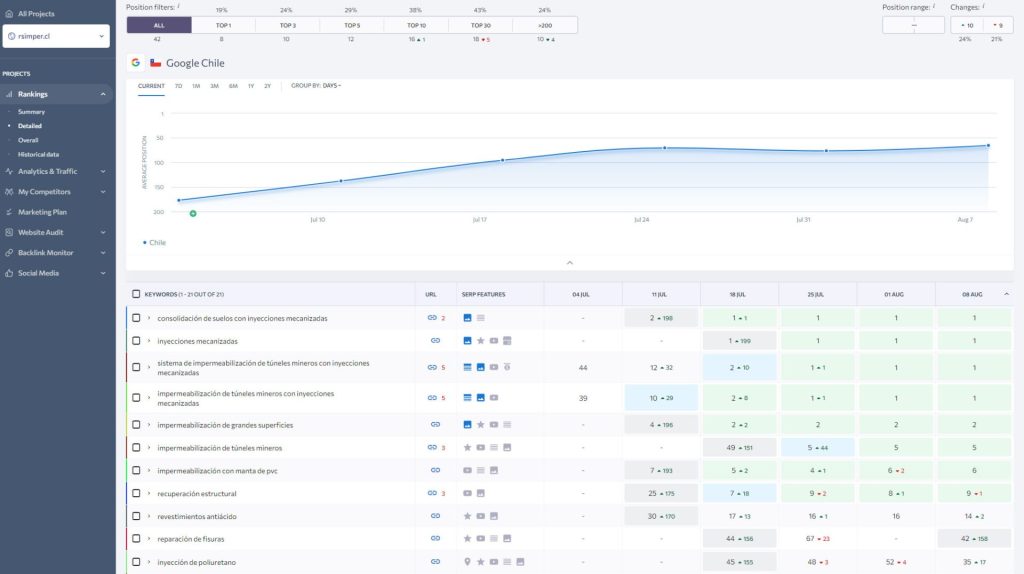Click the All Projects home icon
Image resolution: width=1024 pixels, height=574 pixels.
pyautogui.click(x=9, y=14)
